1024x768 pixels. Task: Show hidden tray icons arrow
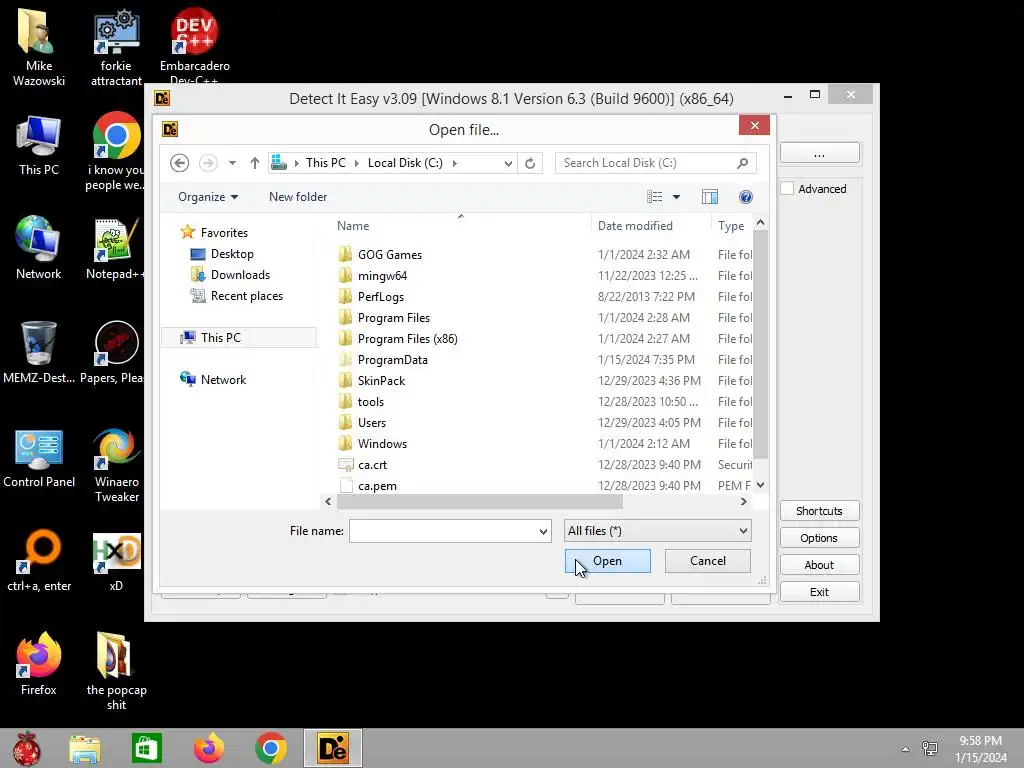pos(905,749)
